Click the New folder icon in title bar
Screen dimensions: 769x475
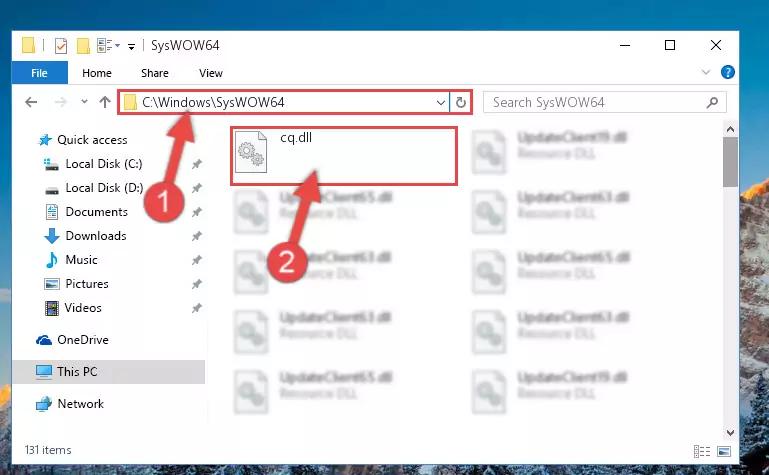(x=83, y=46)
